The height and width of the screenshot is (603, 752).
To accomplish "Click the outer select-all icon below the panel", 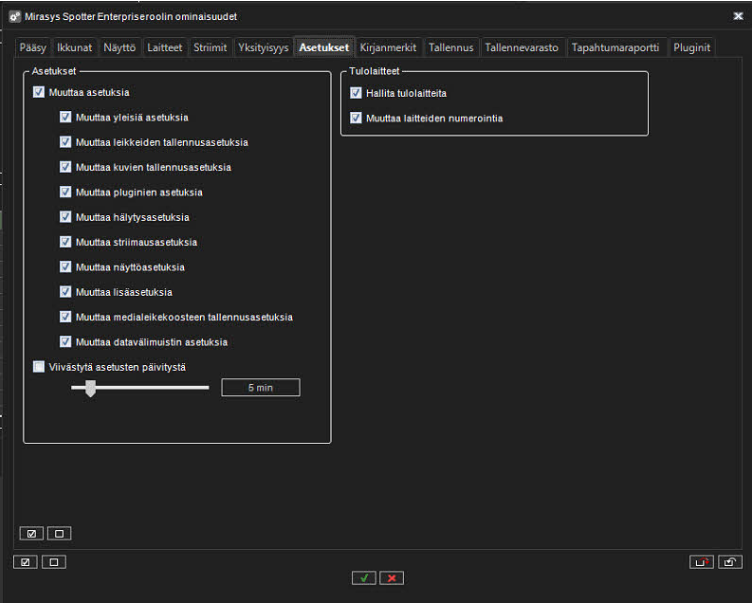I will (x=25, y=562).
